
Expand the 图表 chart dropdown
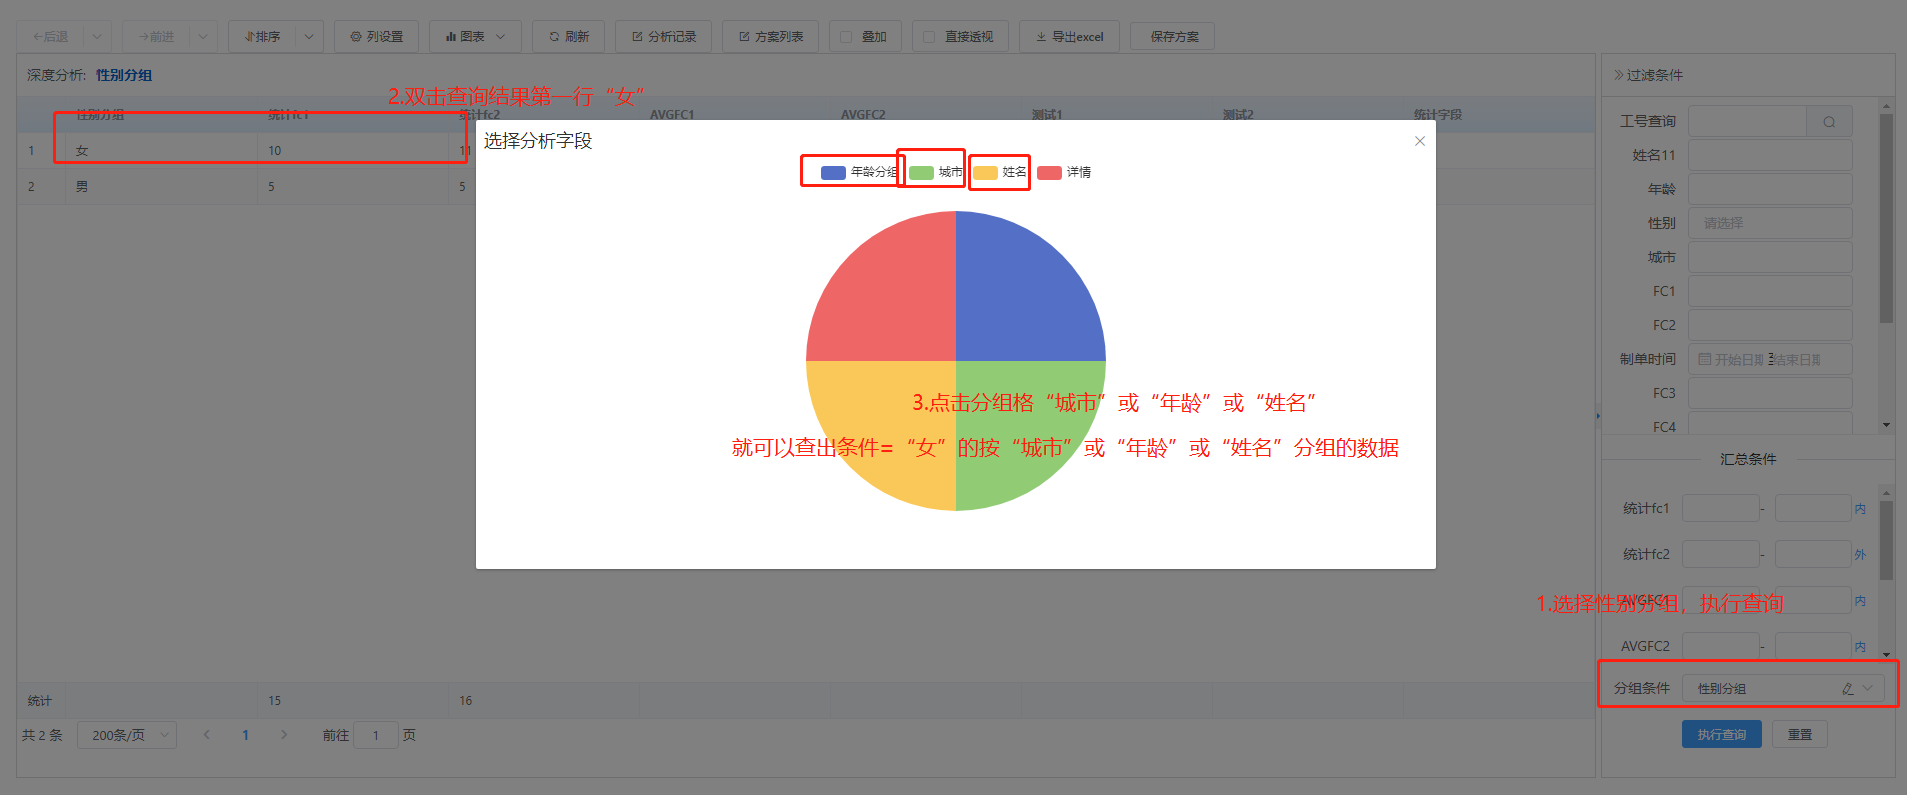tap(475, 37)
